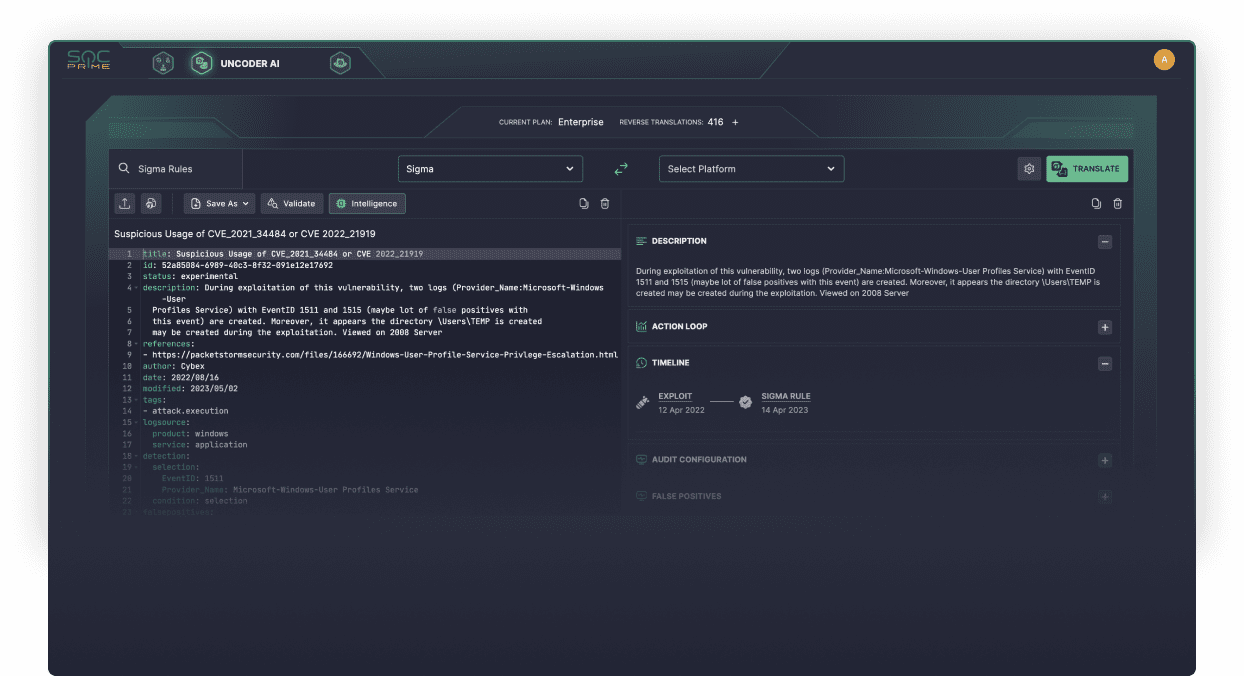
Task: Collapse the Timeline section
Action: point(1104,363)
